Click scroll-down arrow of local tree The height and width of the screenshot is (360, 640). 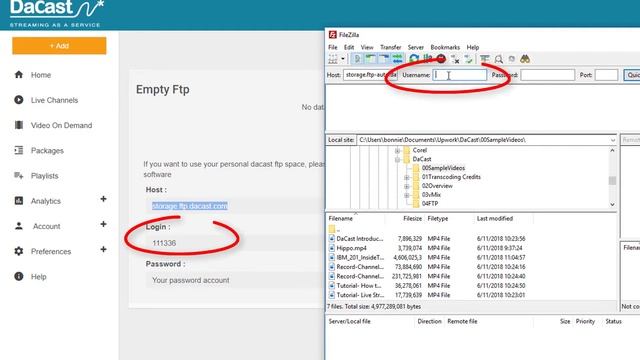pos(612,204)
